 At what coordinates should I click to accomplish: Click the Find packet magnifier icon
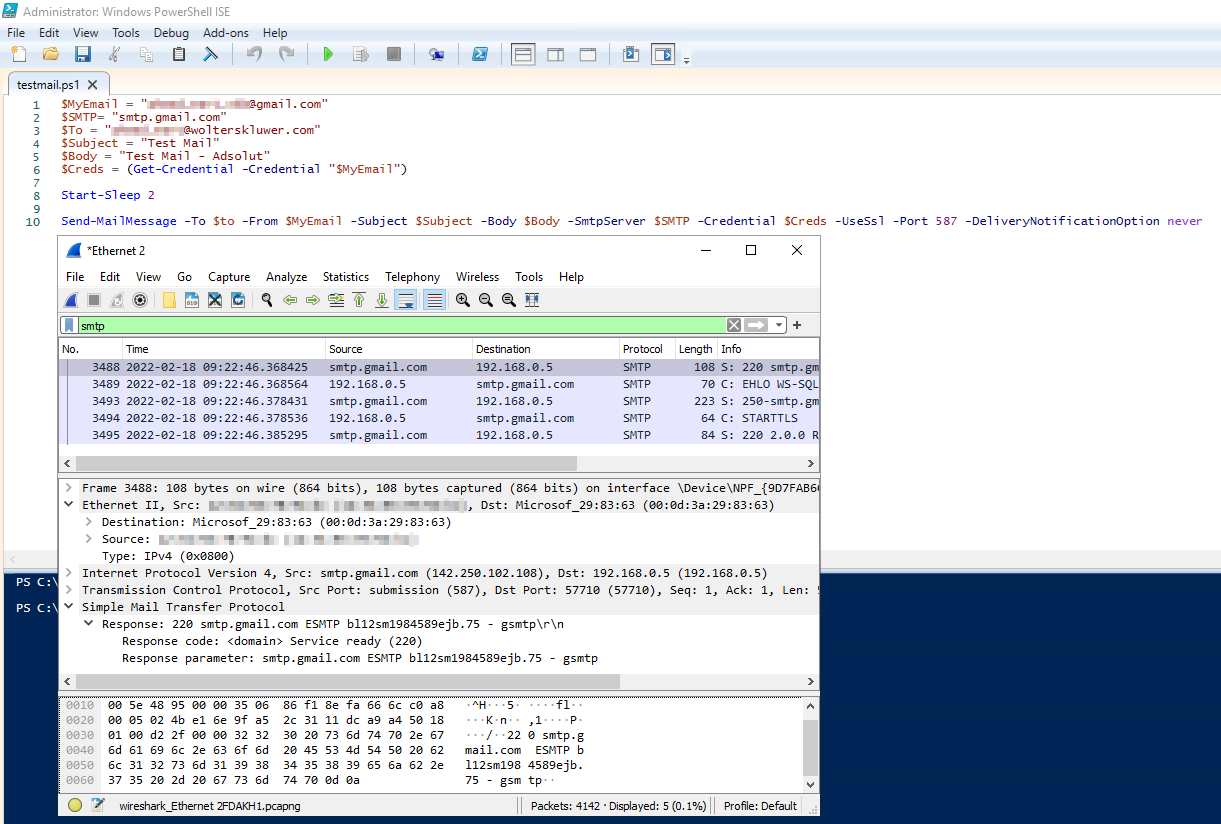coord(267,300)
